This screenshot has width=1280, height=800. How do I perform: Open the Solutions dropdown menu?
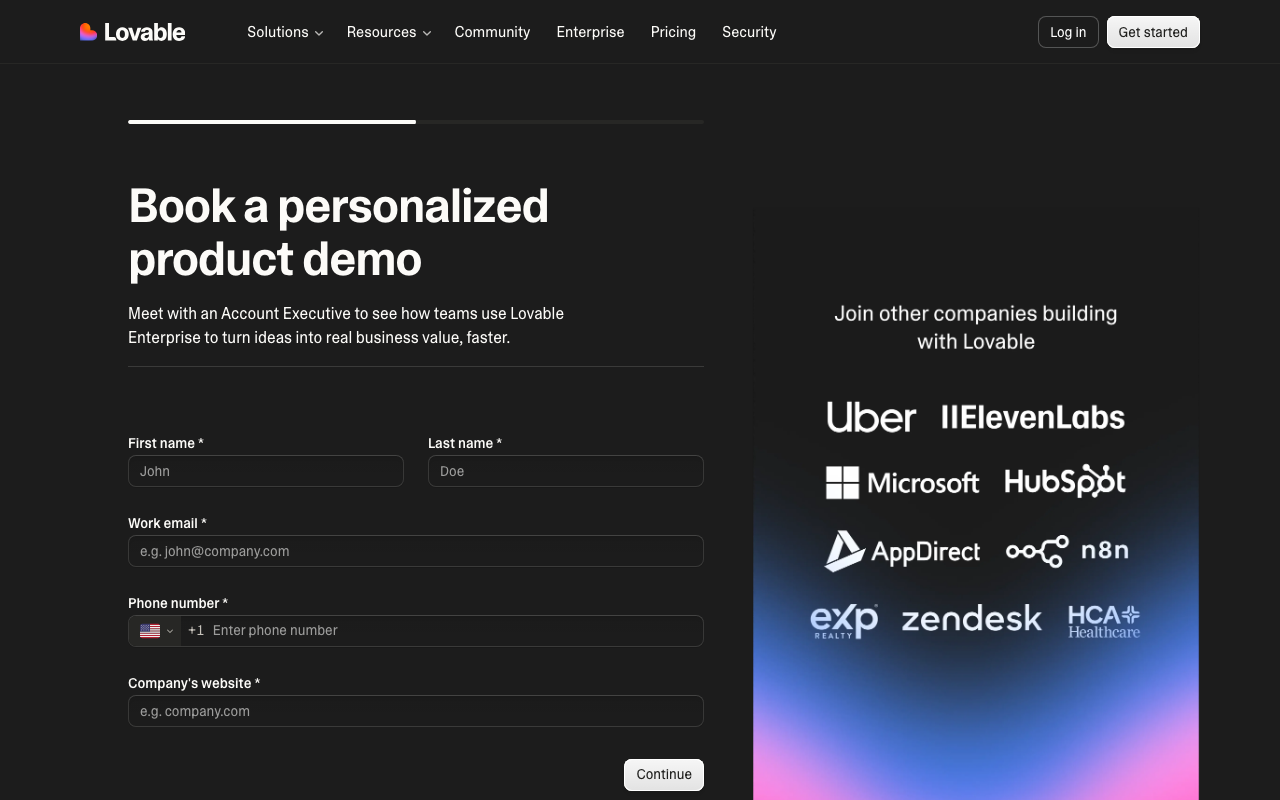[285, 32]
